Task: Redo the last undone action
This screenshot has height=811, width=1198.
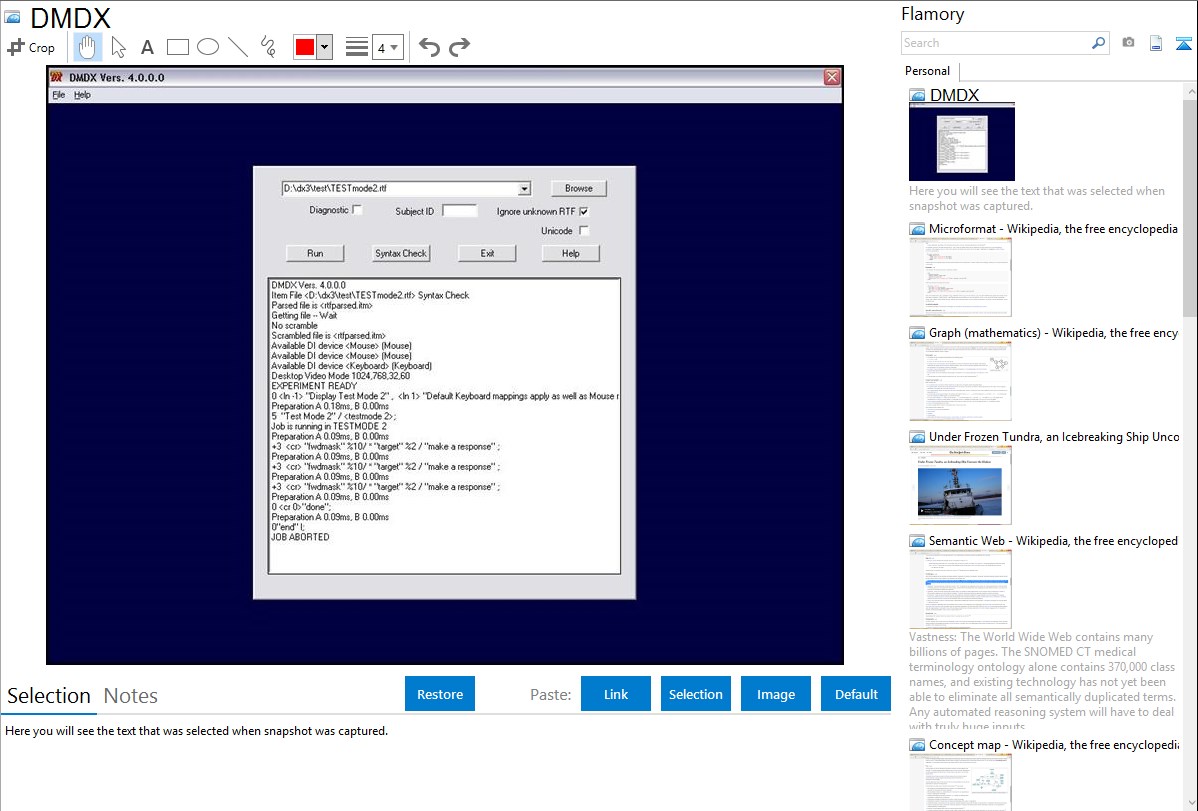Action: click(x=459, y=47)
